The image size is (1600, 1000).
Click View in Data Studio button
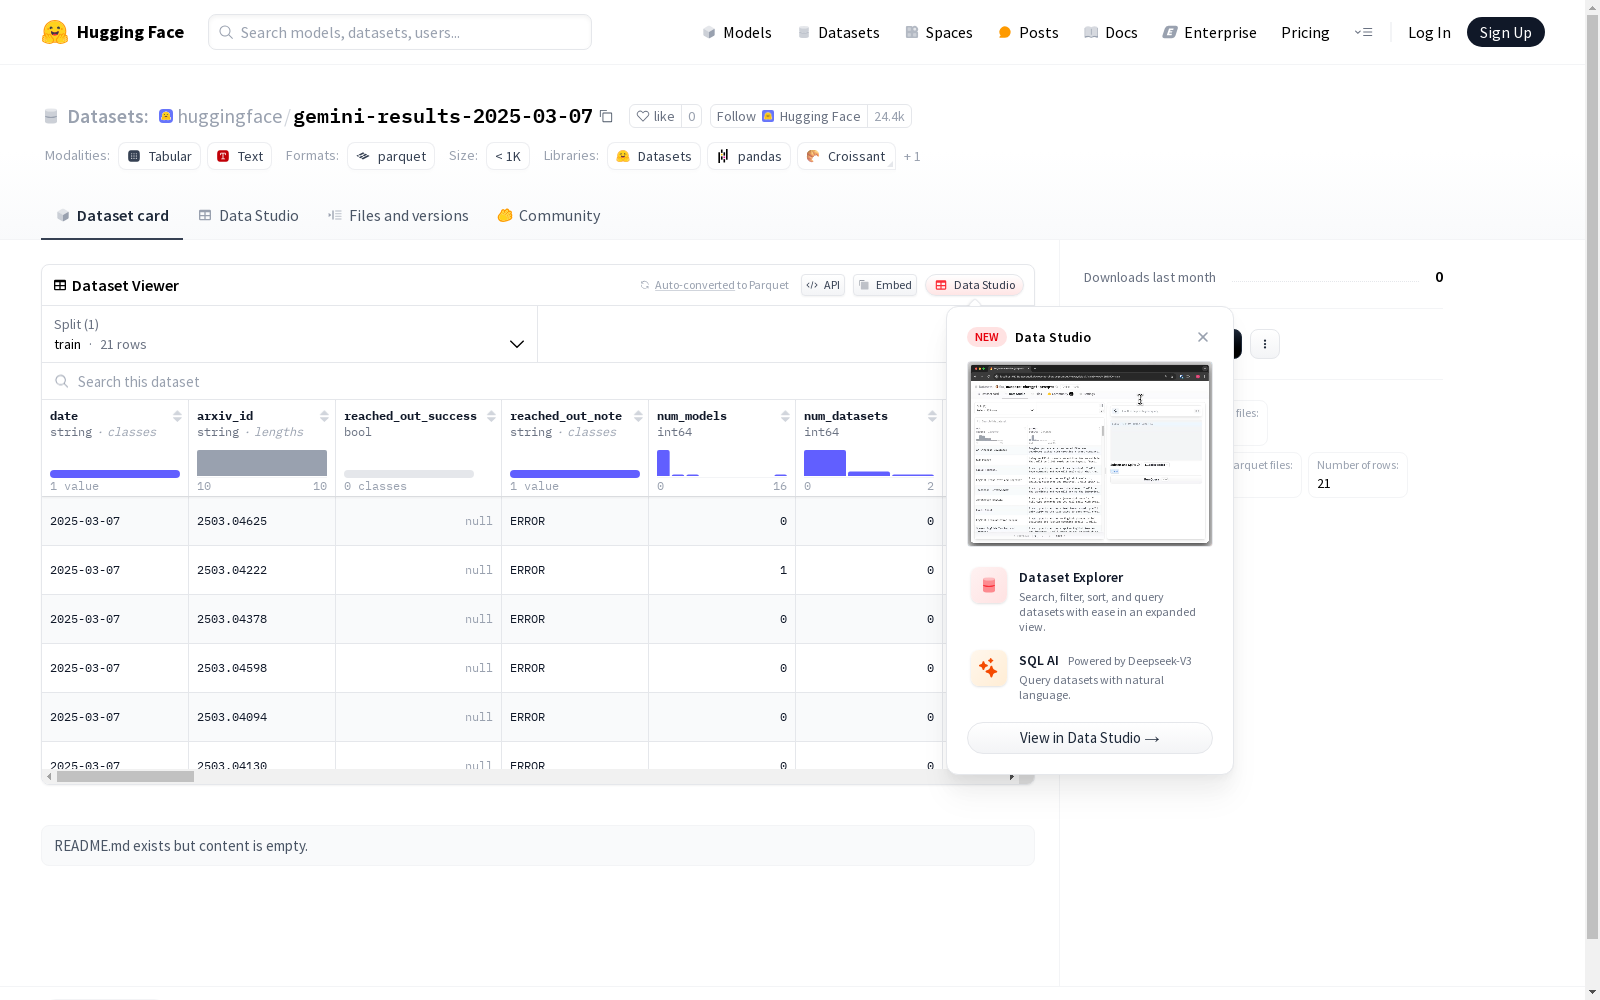click(1090, 738)
